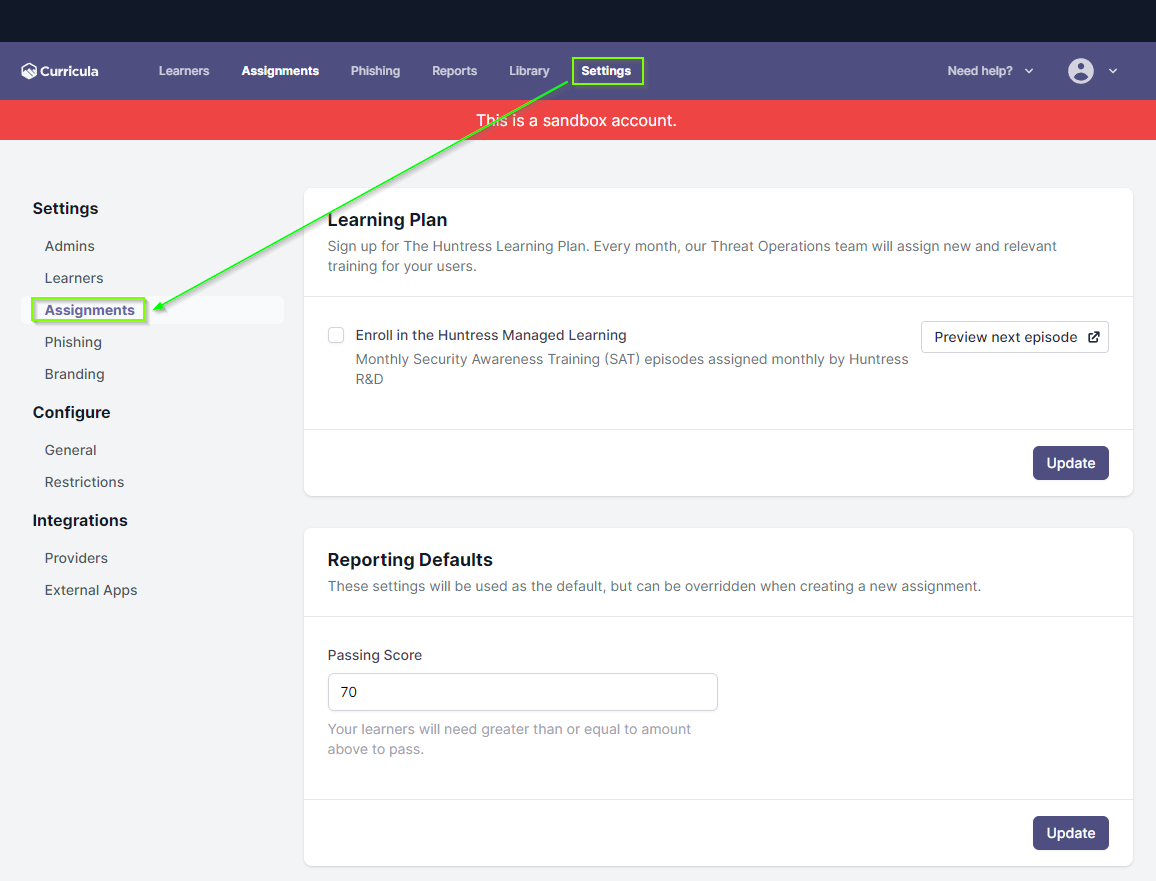This screenshot has width=1156, height=881.
Task: Click the Enroll in the Huntress Managed Learning label
Action: (491, 335)
